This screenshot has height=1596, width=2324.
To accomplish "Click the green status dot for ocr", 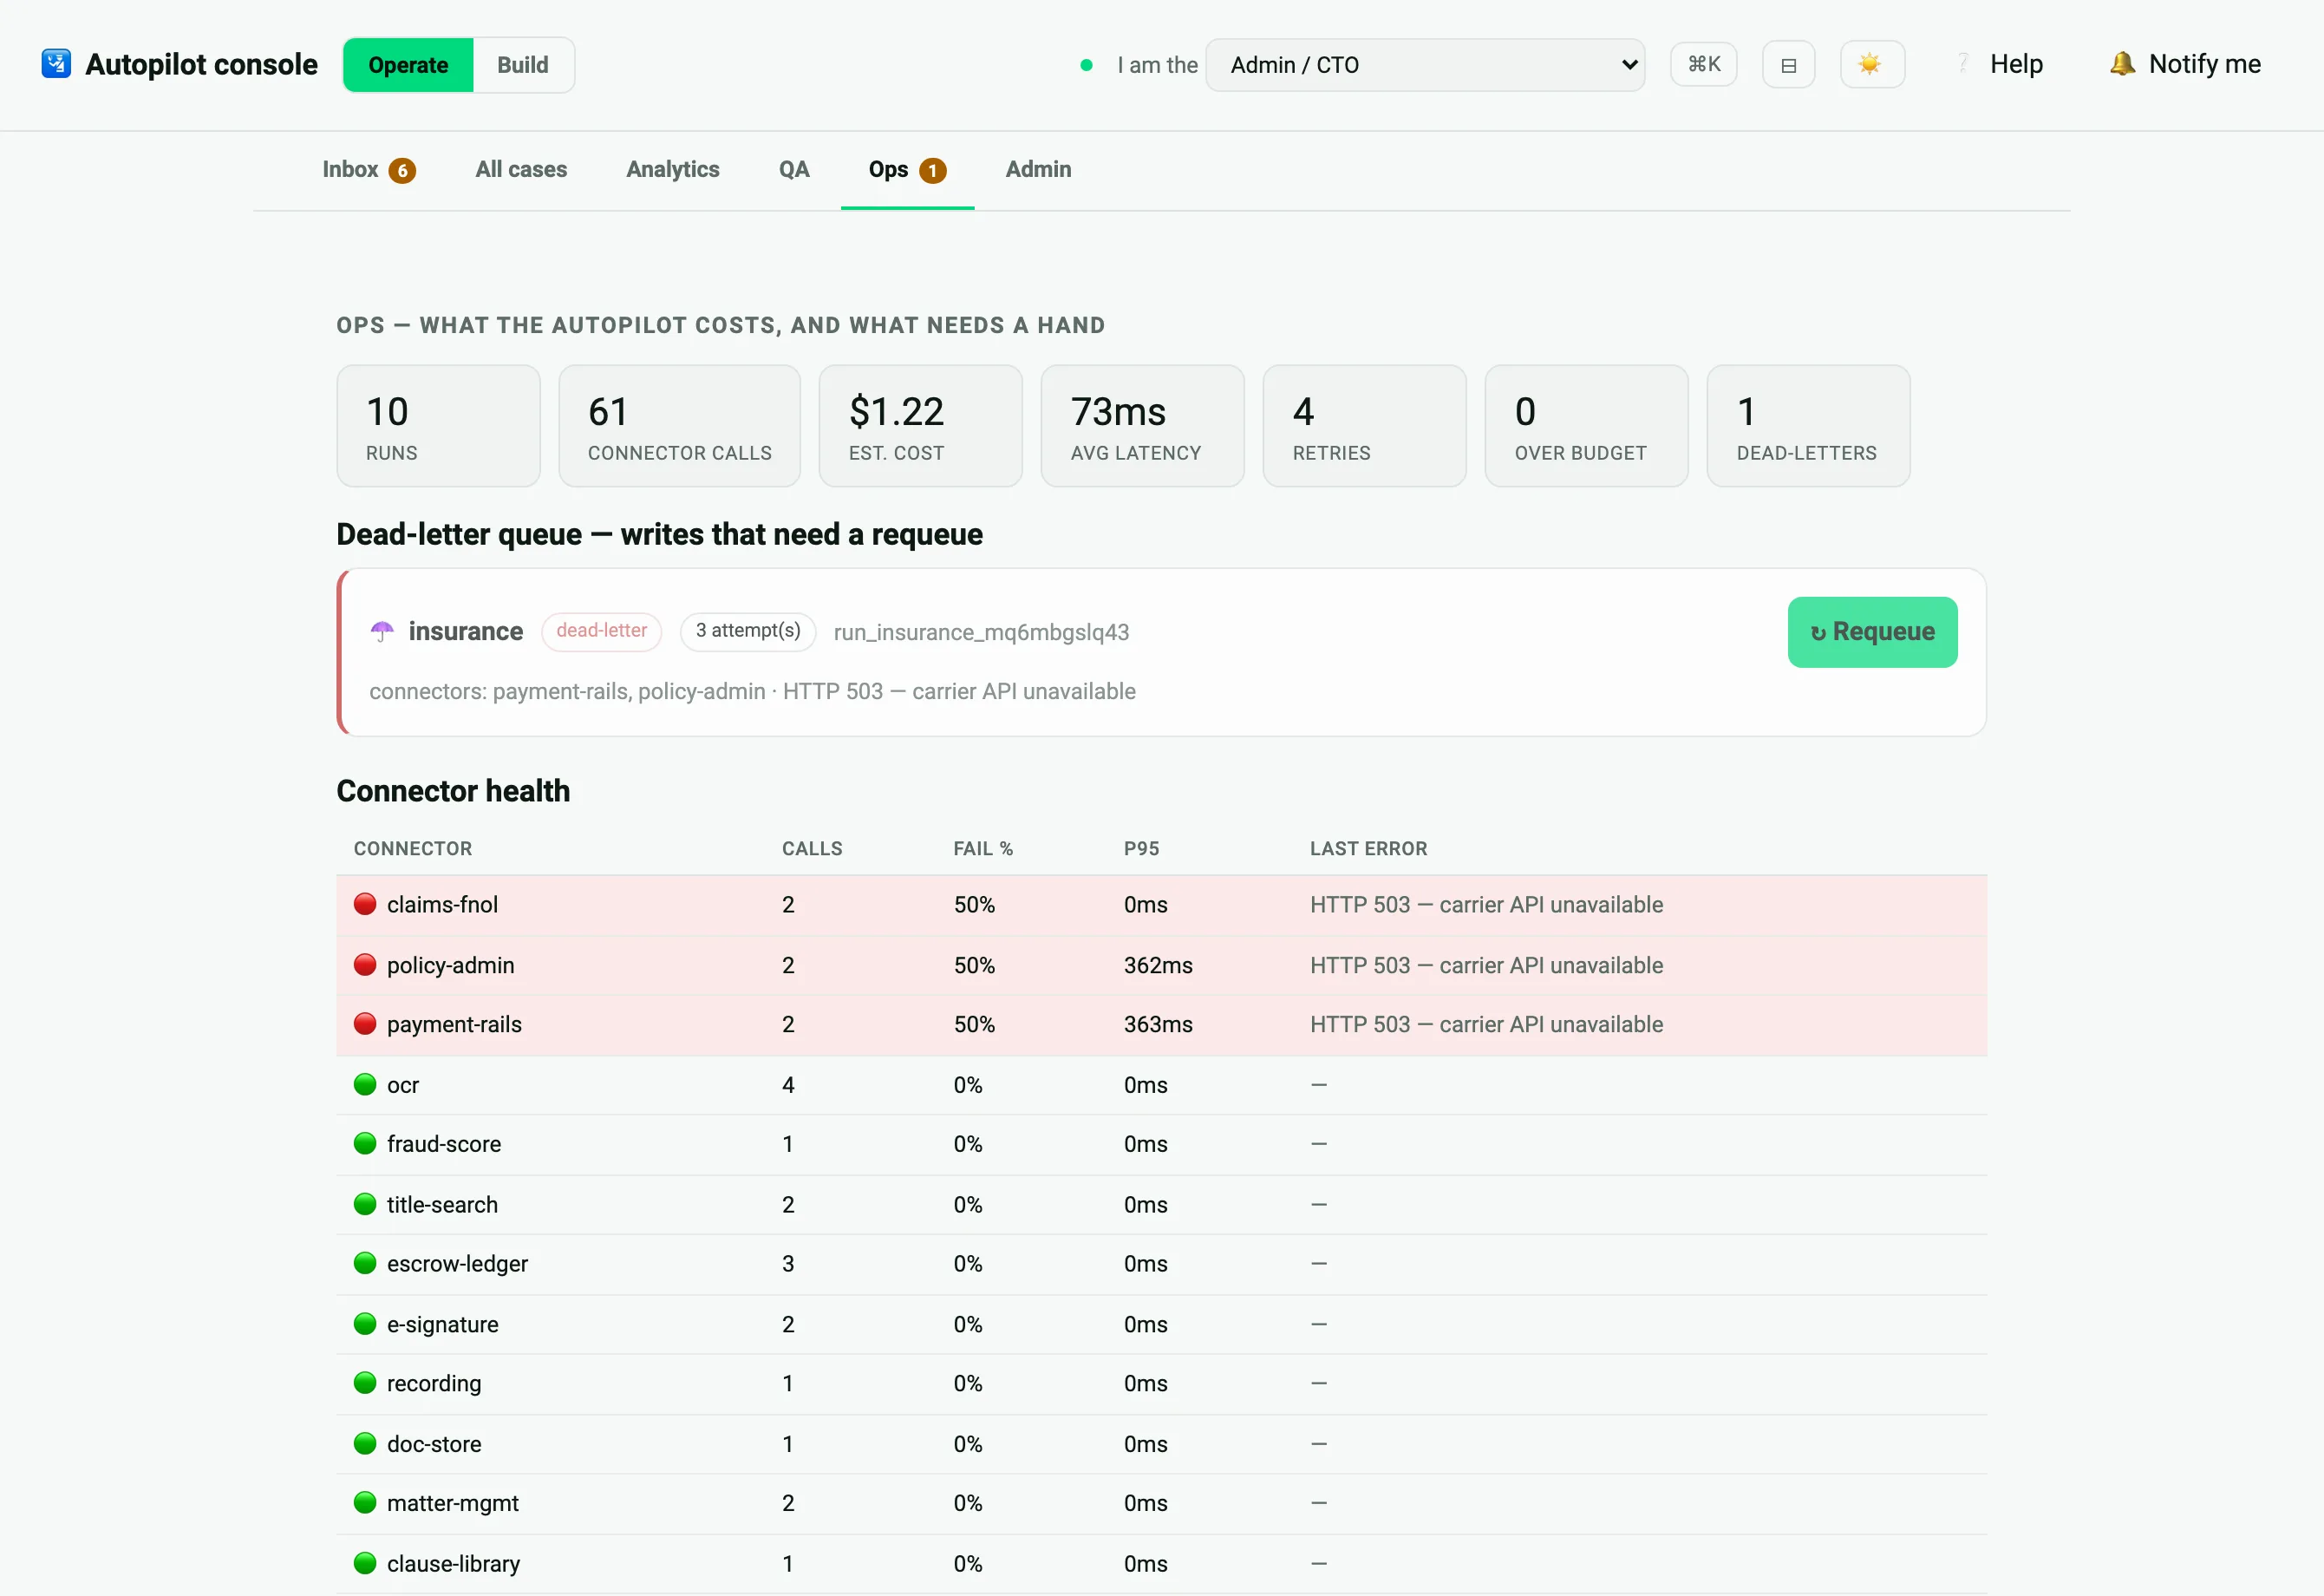I will tap(365, 1085).
